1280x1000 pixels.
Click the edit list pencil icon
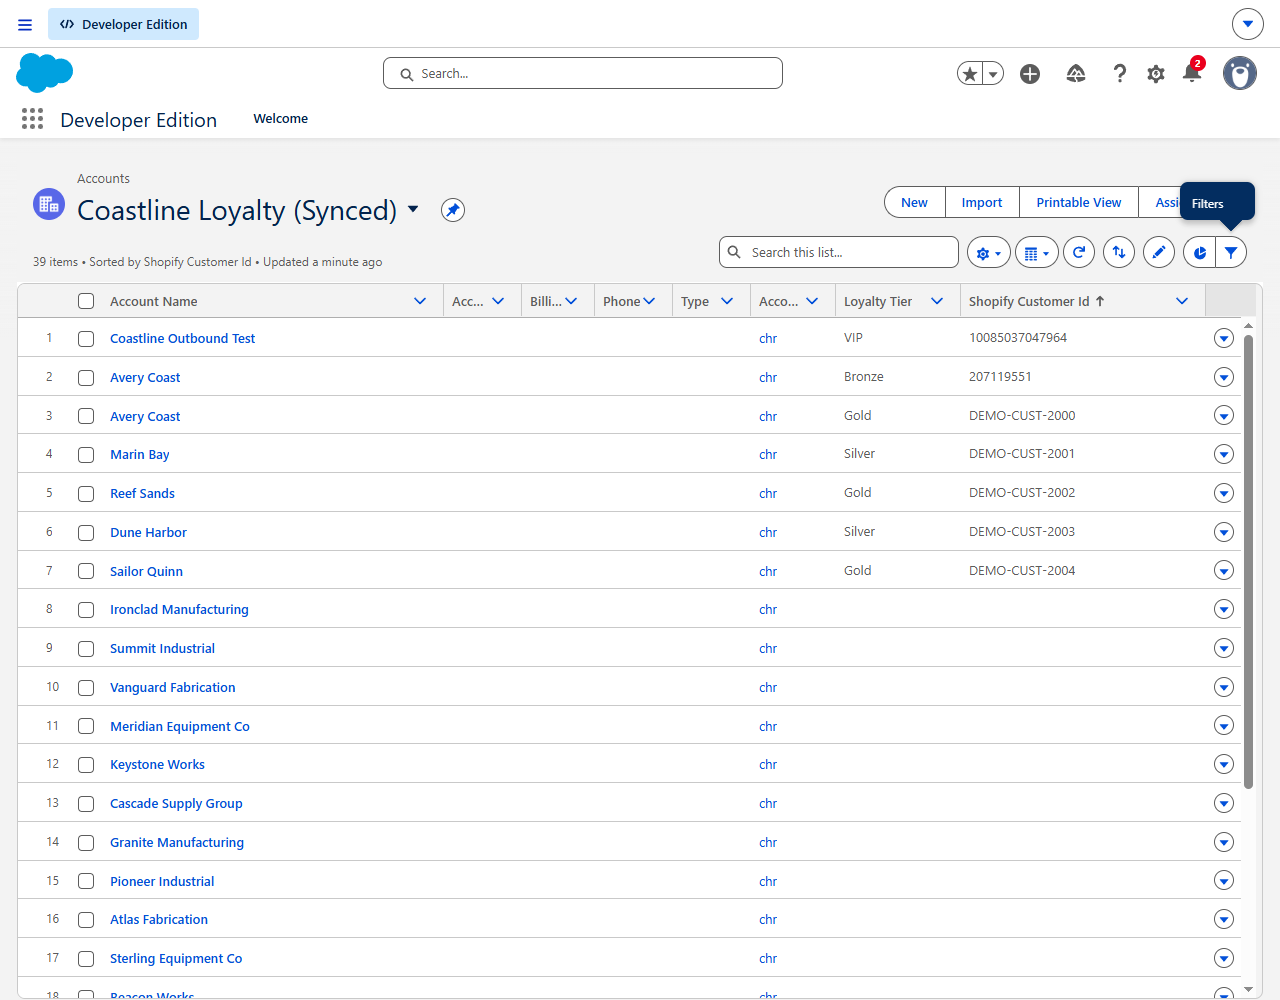point(1159,253)
